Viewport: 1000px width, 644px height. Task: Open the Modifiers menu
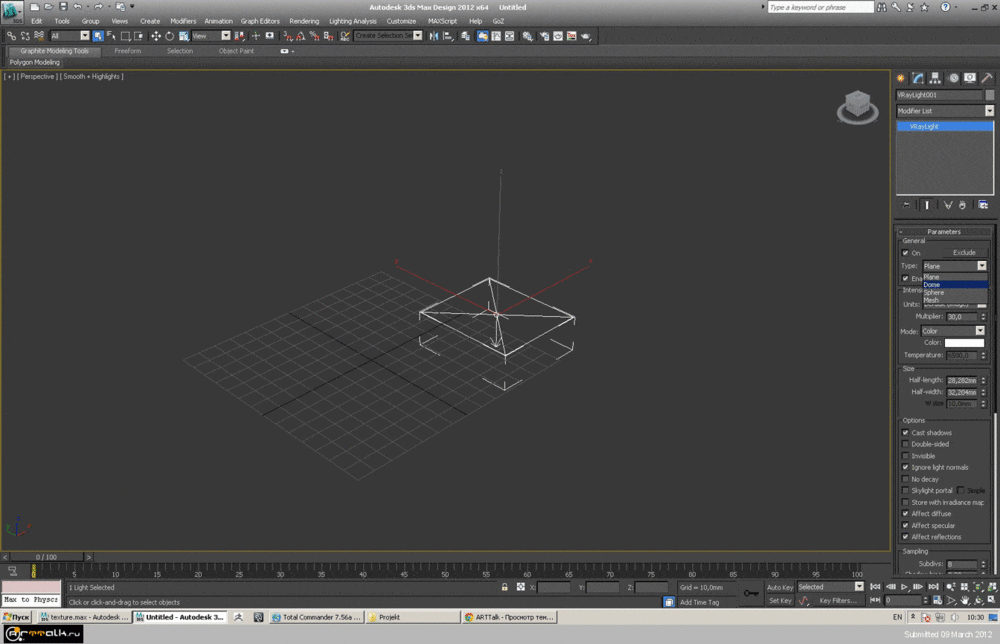(183, 21)
